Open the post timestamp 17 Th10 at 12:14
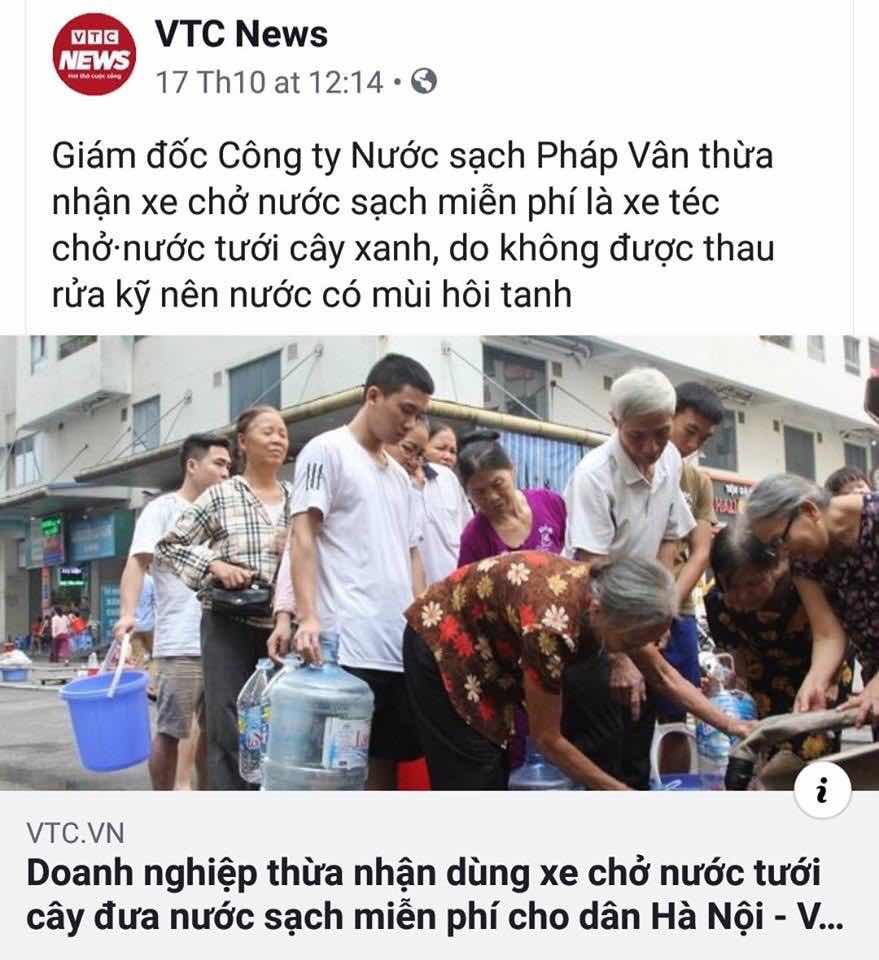Screen dimensions: 879x960 click(269, 82)
